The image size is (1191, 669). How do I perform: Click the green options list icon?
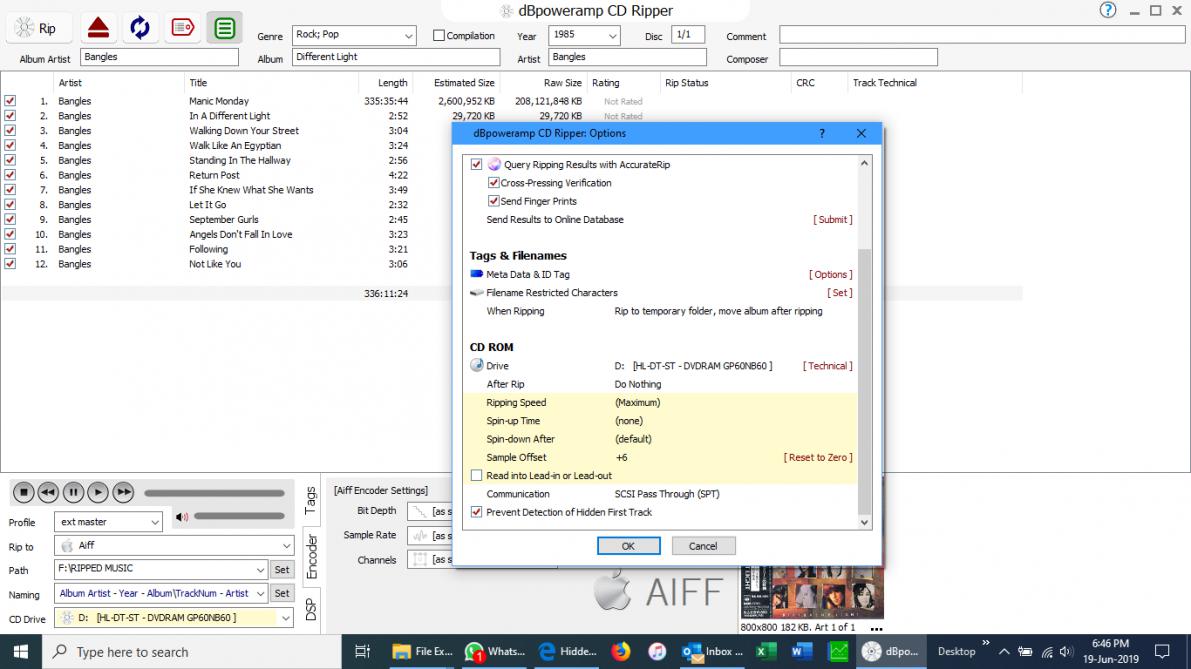pos(225,28)
